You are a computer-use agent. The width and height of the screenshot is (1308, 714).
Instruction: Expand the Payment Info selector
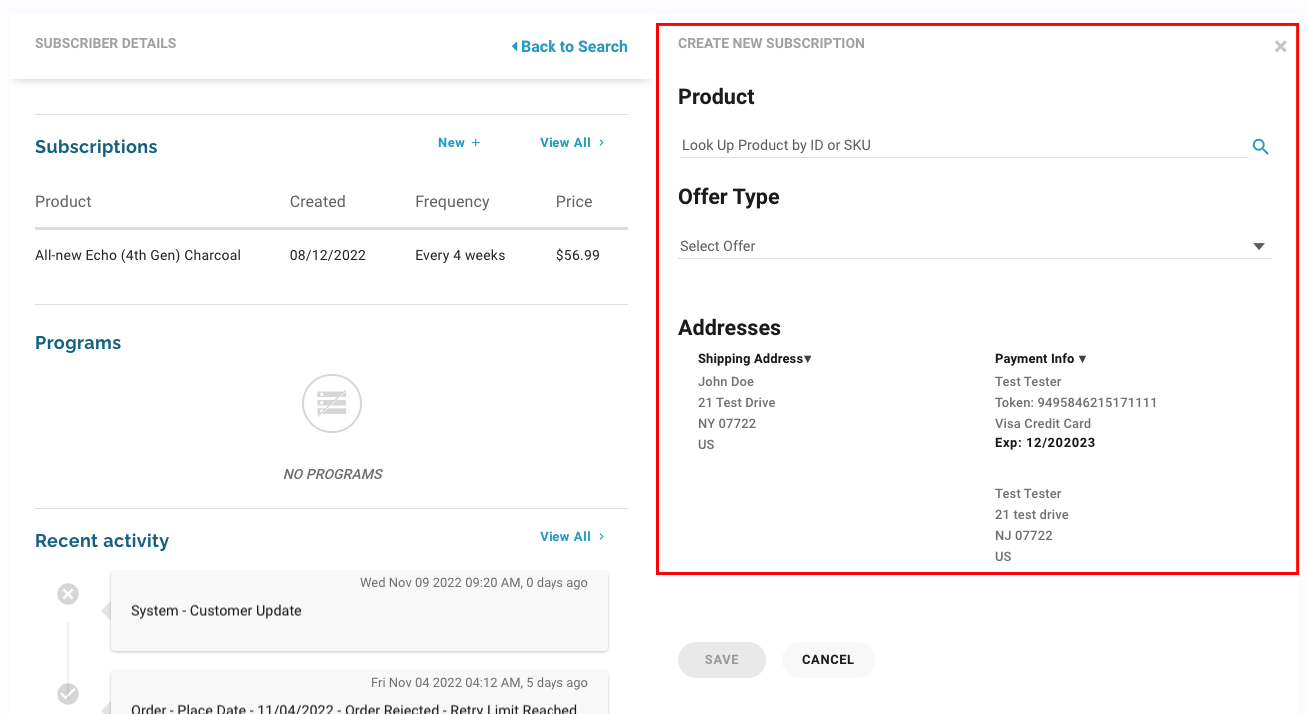(1040, 359)
